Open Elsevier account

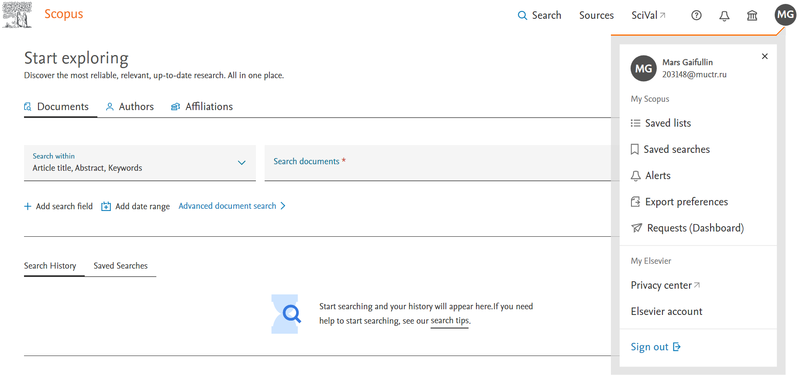click(x=666, y=311)
